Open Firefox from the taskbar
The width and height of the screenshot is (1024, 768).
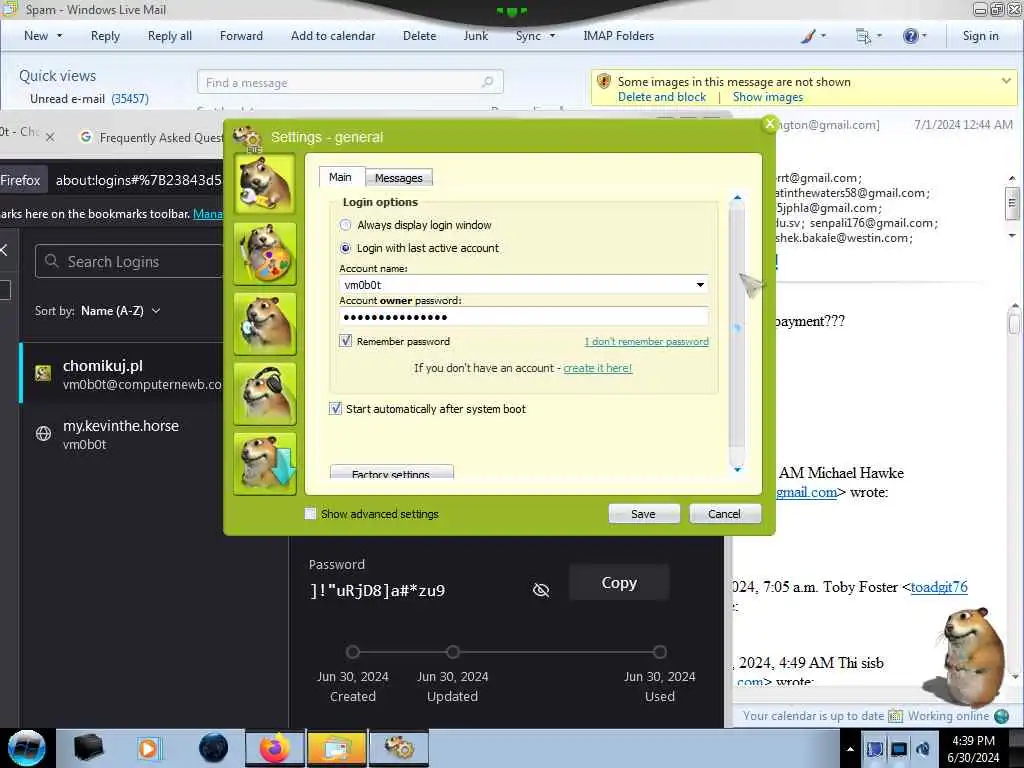coord(274,748)
